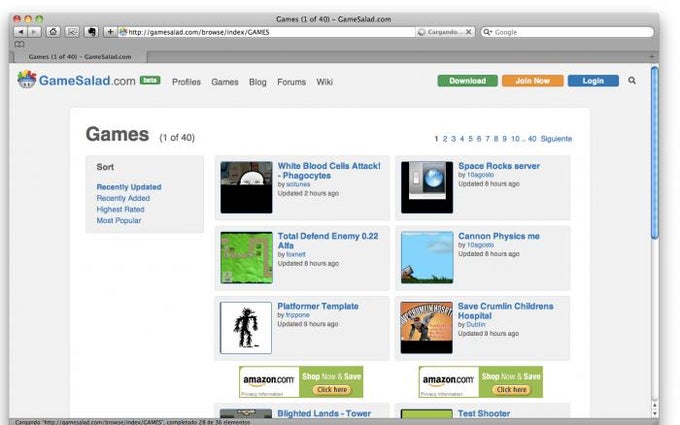Open Cannon Physics me game title

(499, 236)
